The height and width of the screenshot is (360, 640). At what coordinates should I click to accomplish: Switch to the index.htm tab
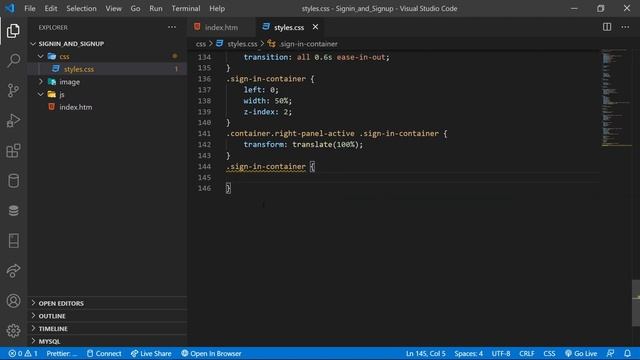pos(222,27)
